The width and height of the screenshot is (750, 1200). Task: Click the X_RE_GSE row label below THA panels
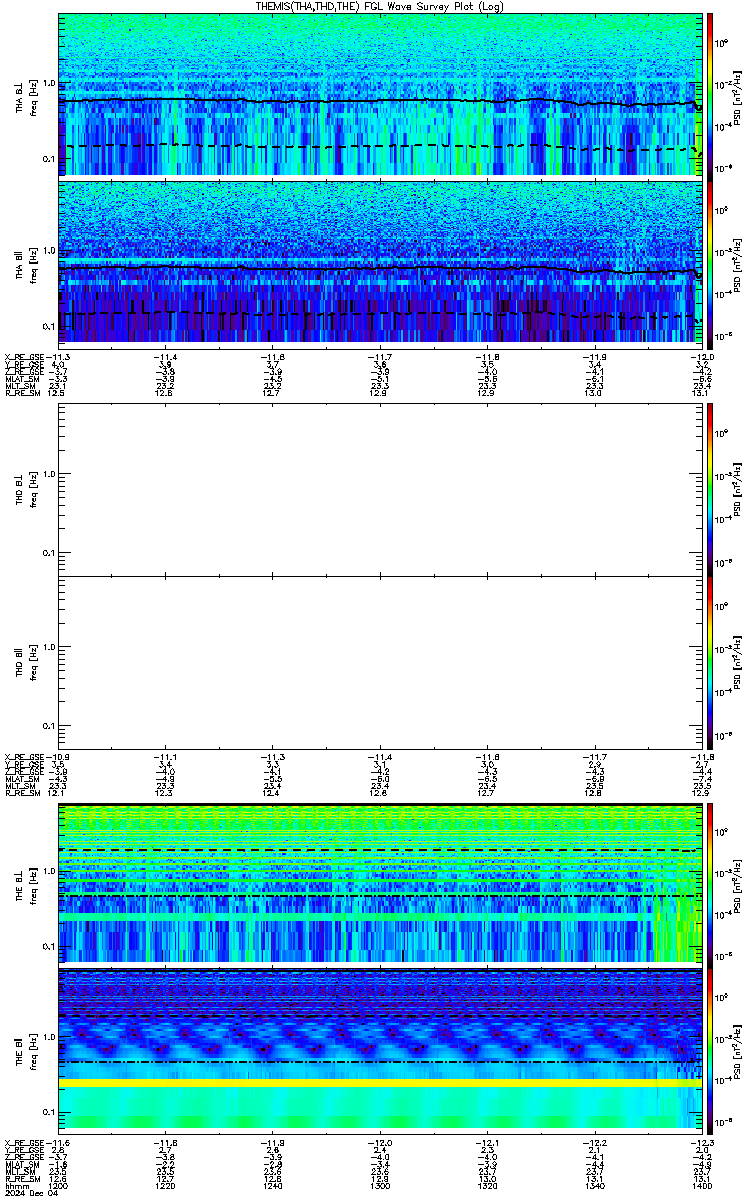23,357
